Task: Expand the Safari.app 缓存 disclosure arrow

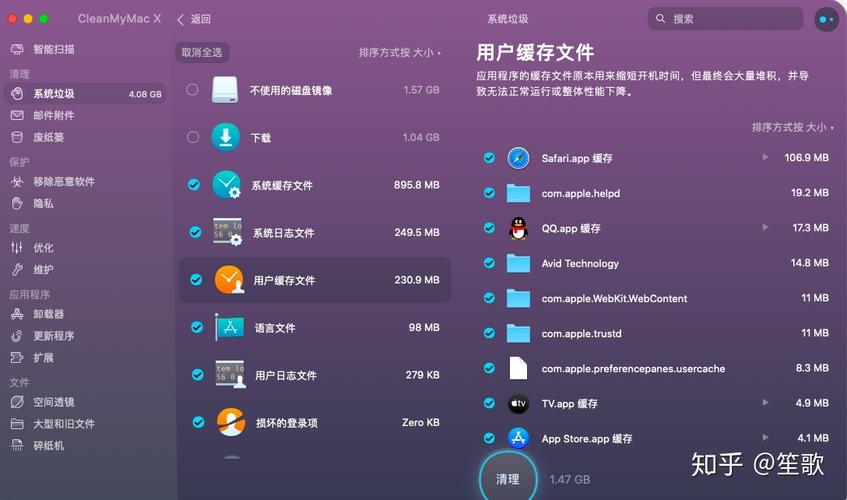Action: tap(766, 158)
